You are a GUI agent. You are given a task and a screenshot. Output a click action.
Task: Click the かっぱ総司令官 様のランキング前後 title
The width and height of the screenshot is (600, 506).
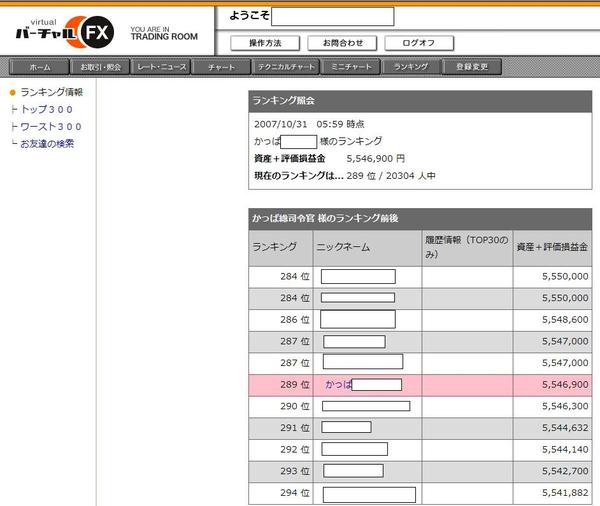pyautogui.click(x=325, y=218)
